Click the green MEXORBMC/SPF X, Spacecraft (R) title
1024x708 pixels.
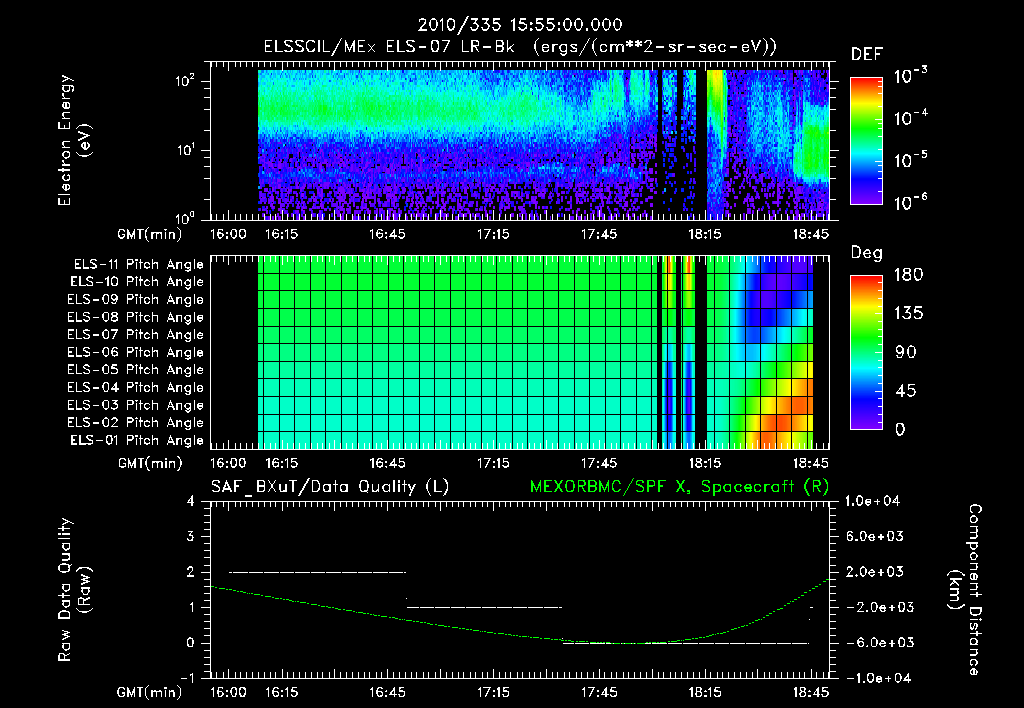pos(679,487)
